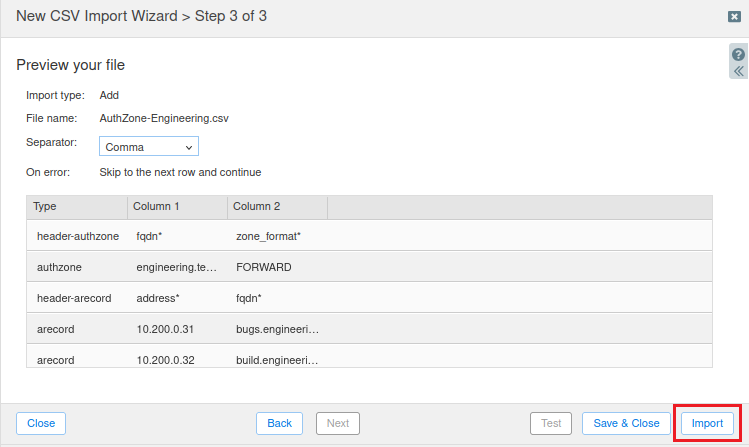Select arecord row 10.200.0.31
Viewport: 749px width, 447px height.
(369, 328)
